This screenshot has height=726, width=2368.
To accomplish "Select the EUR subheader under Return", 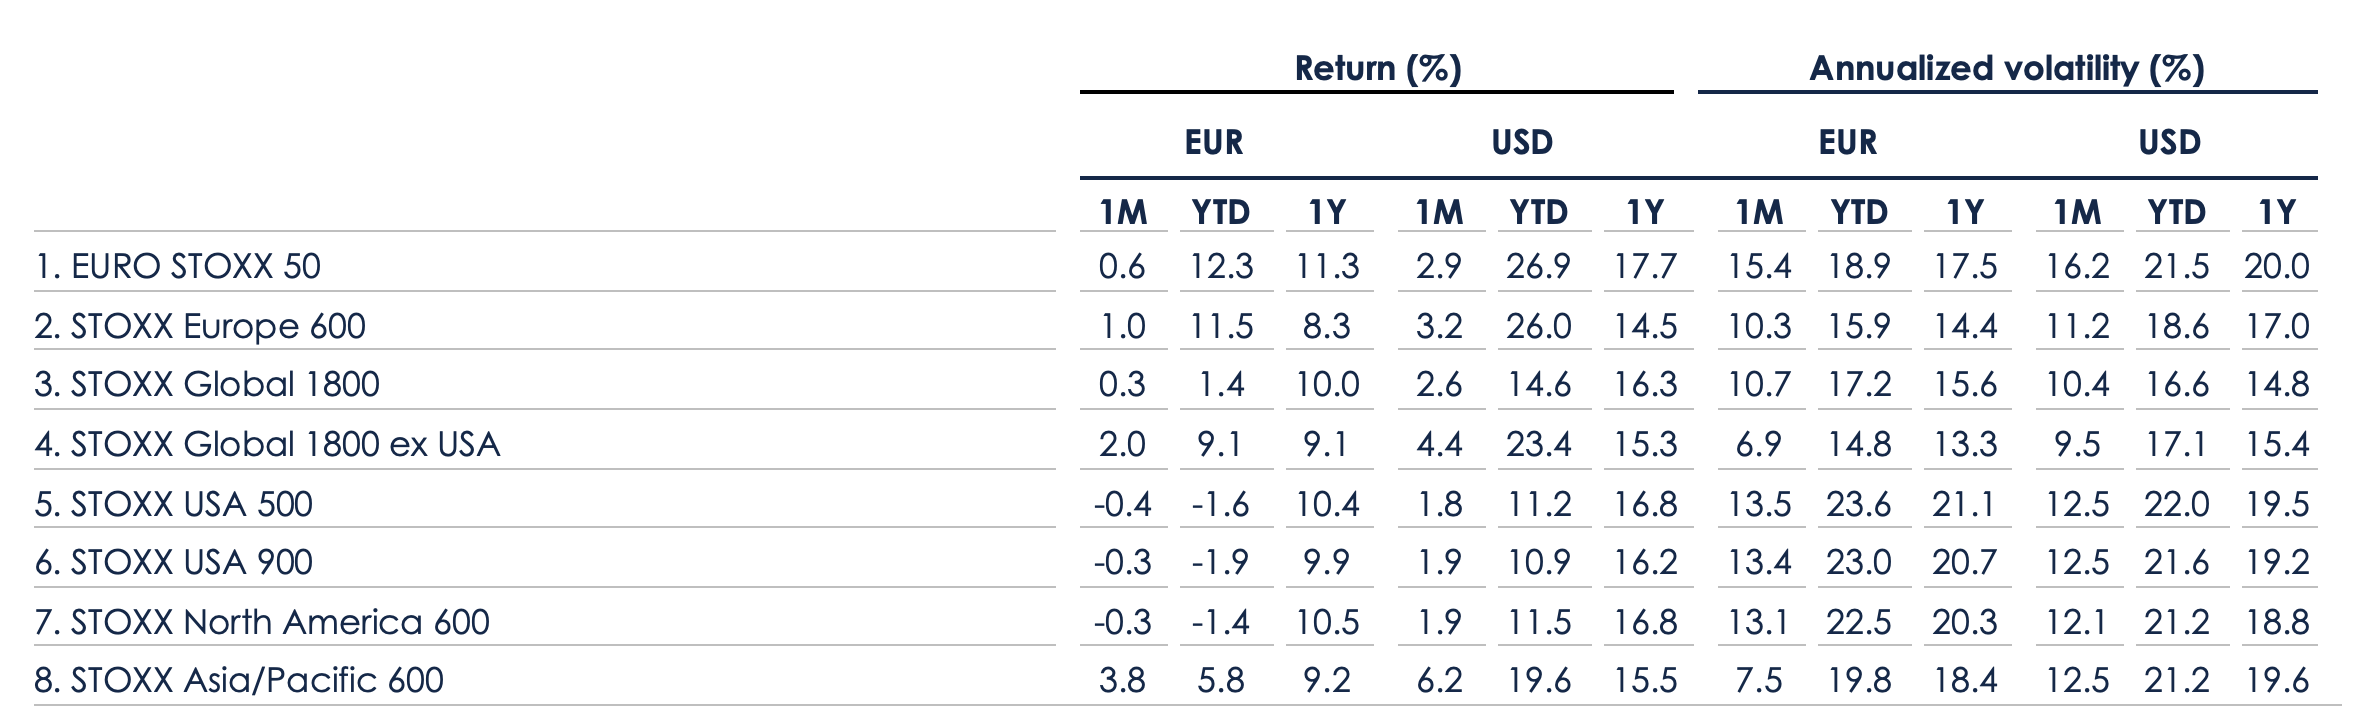I will (1213, 142).
